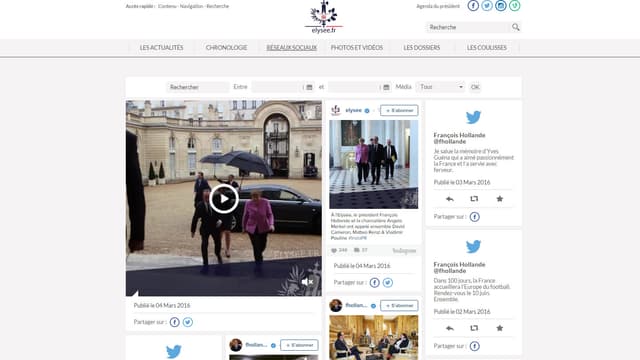Share the elysee Instagram post on Twitter

coord(388,282)
